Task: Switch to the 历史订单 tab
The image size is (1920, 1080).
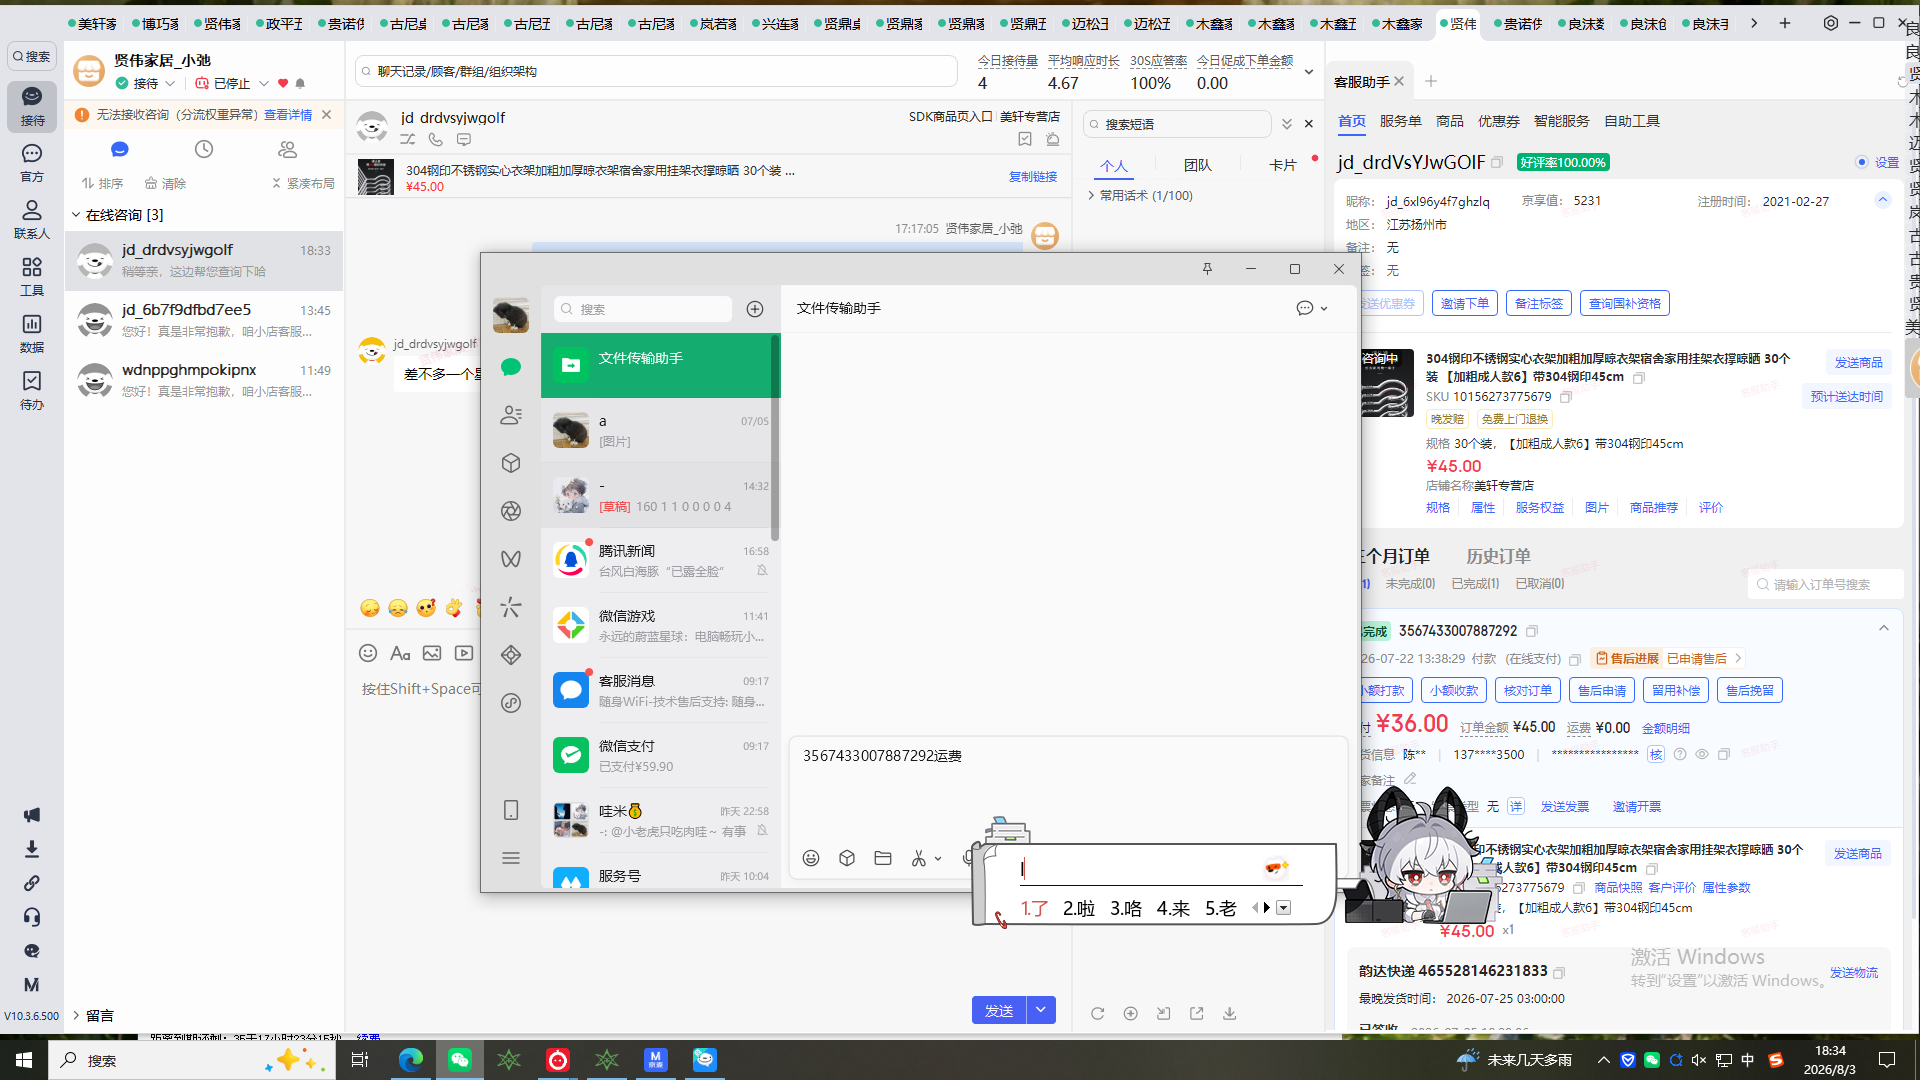Action: (1498, 556)
